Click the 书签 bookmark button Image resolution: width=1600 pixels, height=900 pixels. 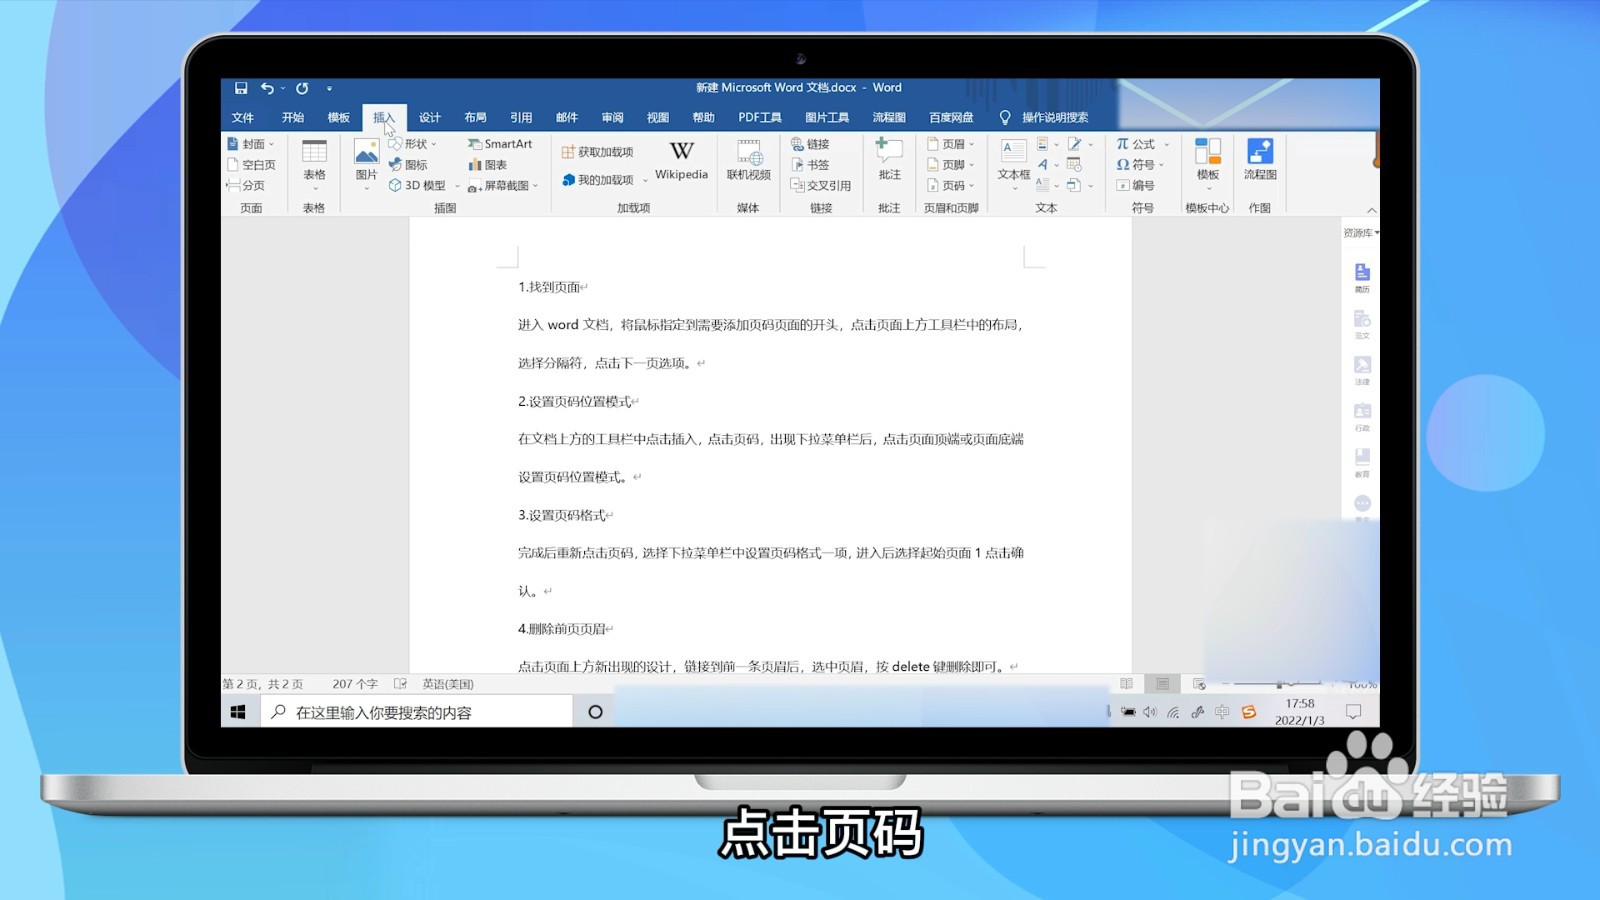(811, 165)
